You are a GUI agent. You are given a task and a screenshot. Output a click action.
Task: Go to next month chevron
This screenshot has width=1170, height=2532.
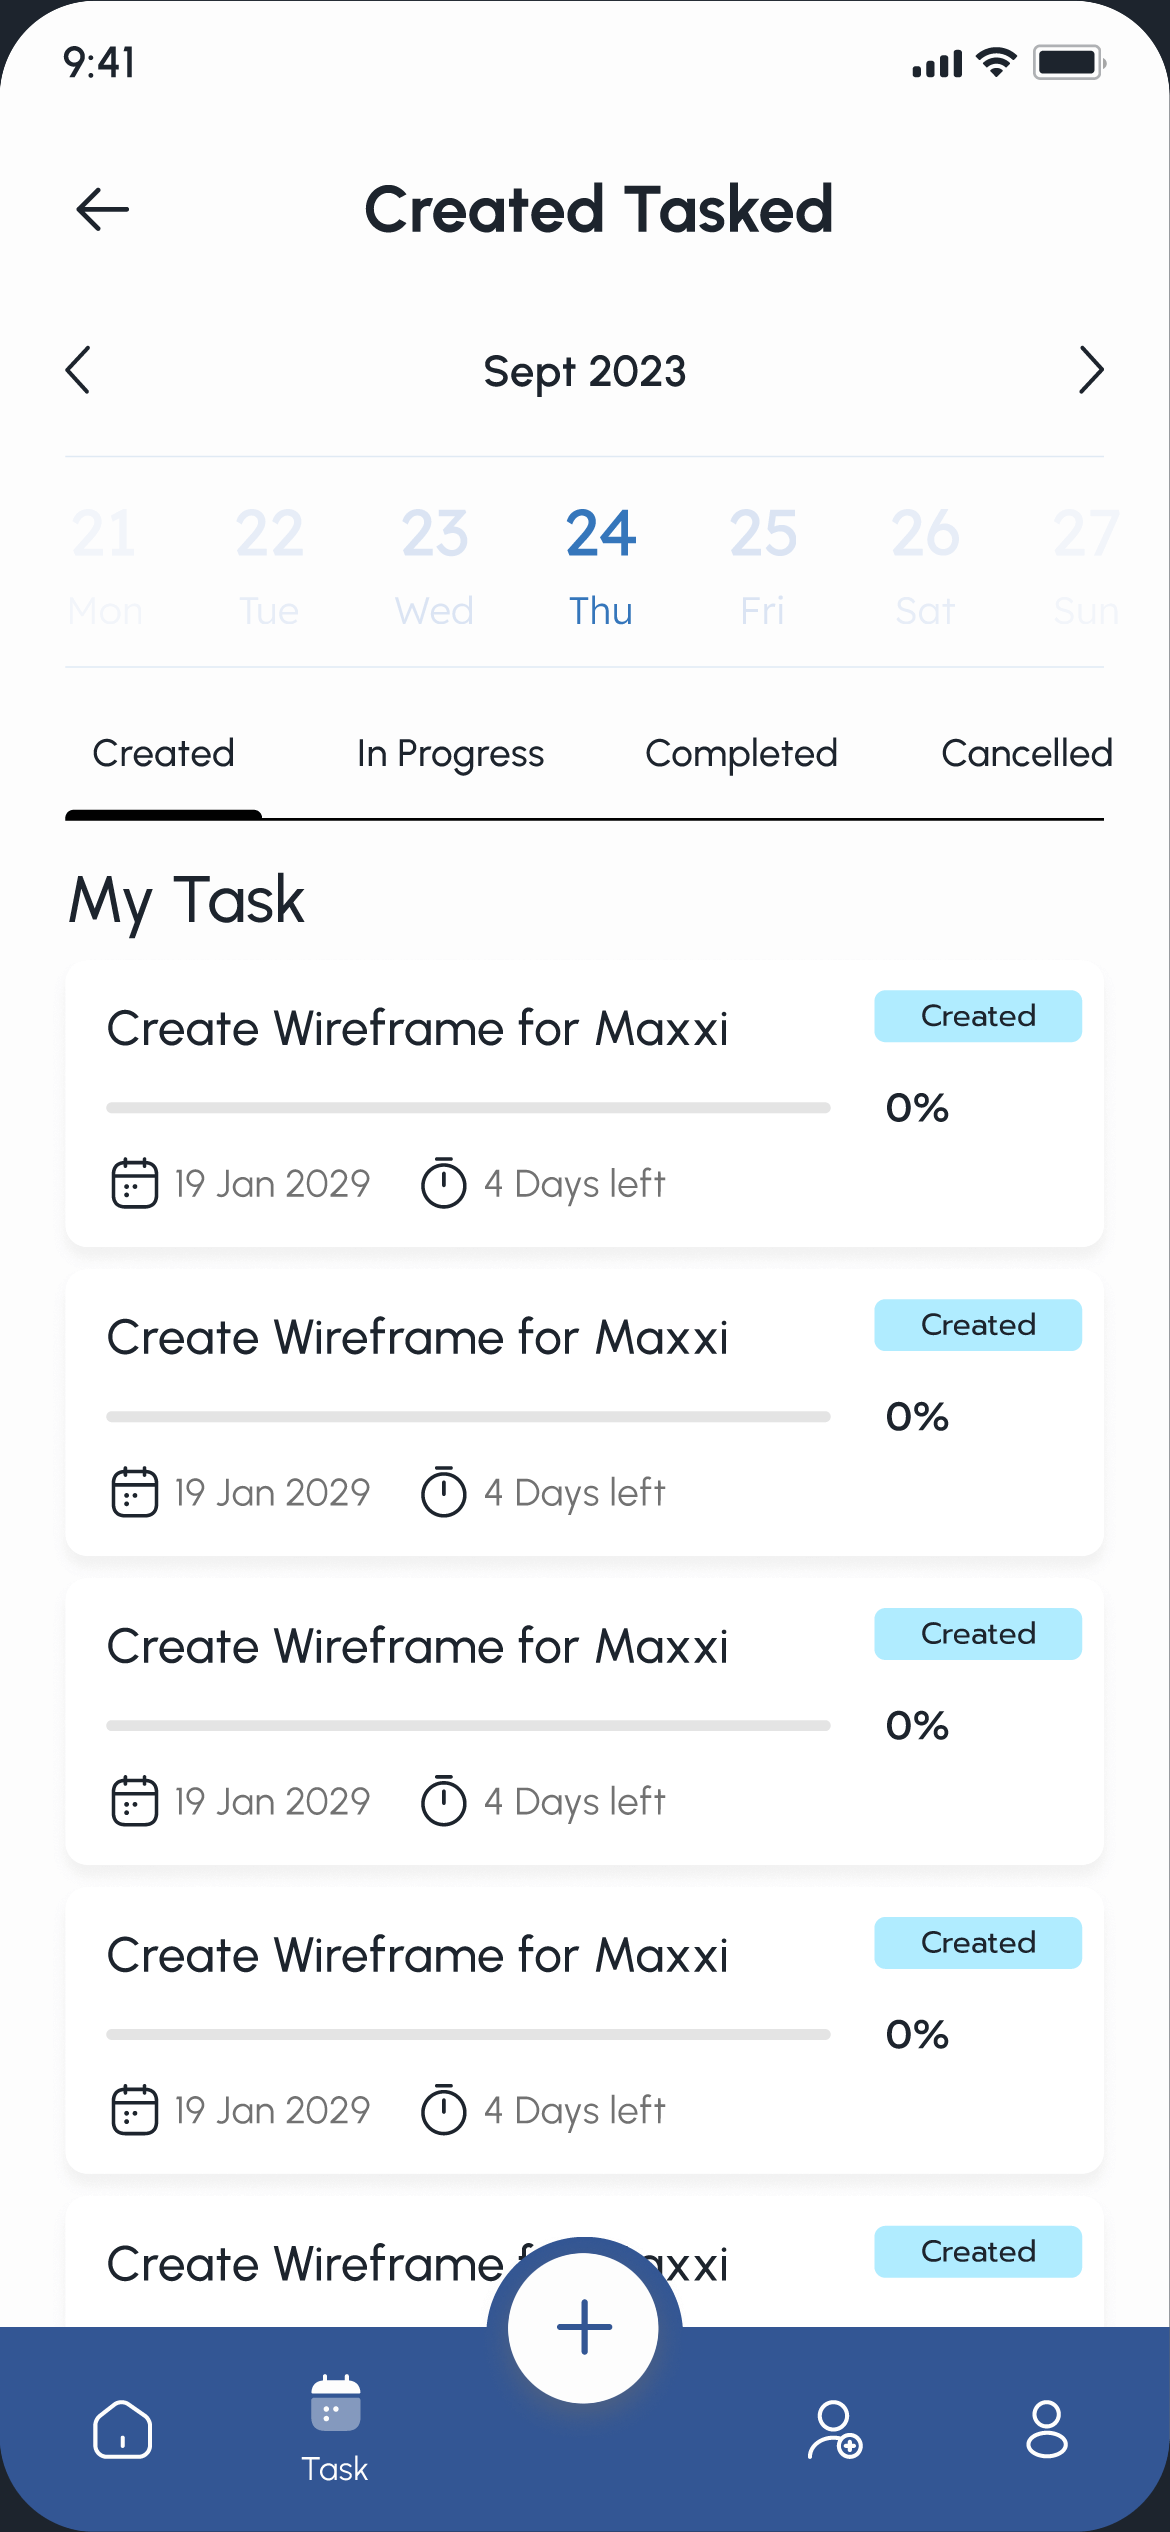pyautogui.click(x=1091, y=371)
